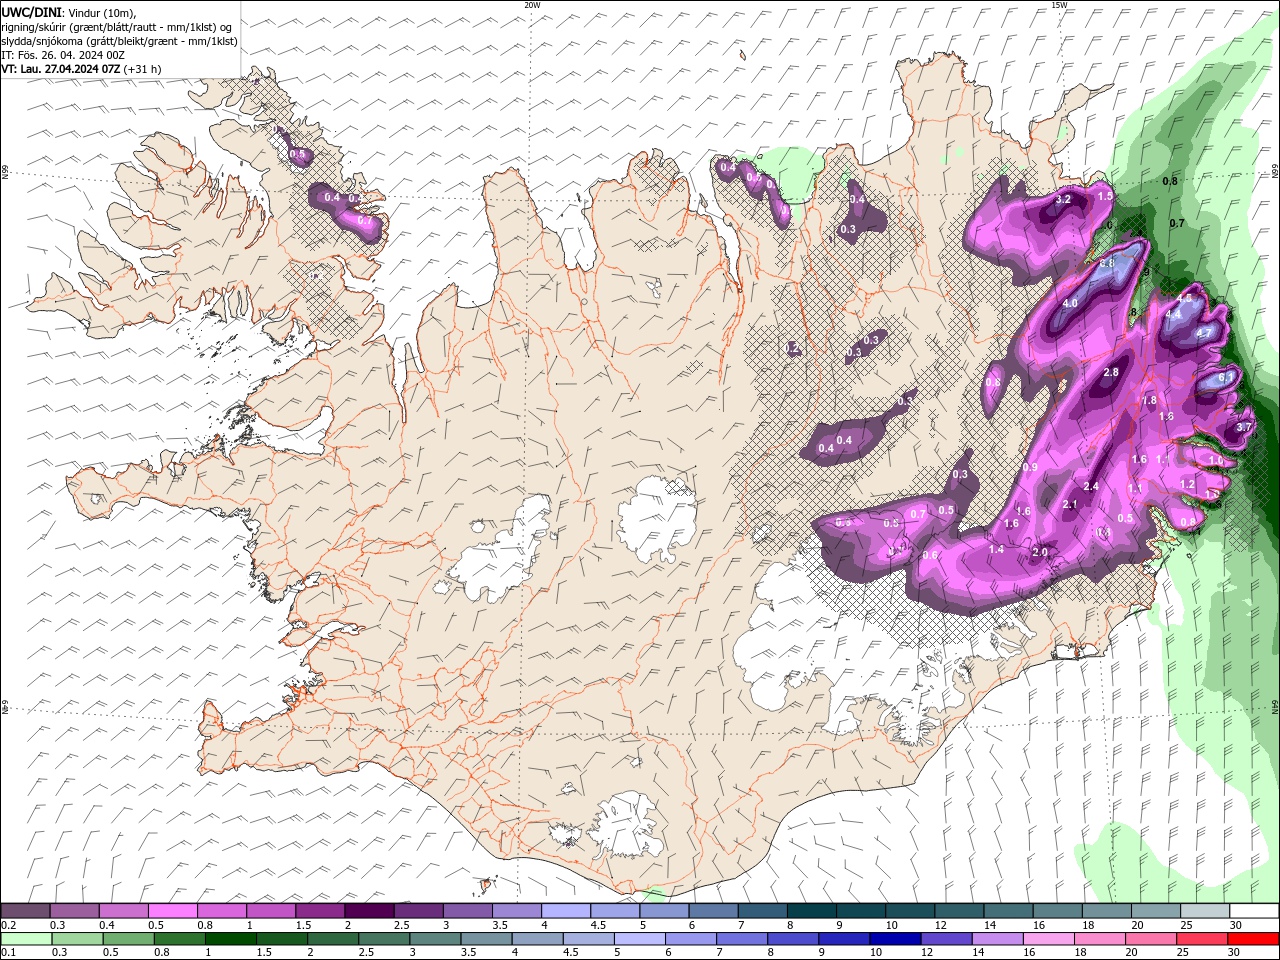Click the first dark purple swatch of the snow legend
This screenshot has height=960, width=1280.
(26, 911)
